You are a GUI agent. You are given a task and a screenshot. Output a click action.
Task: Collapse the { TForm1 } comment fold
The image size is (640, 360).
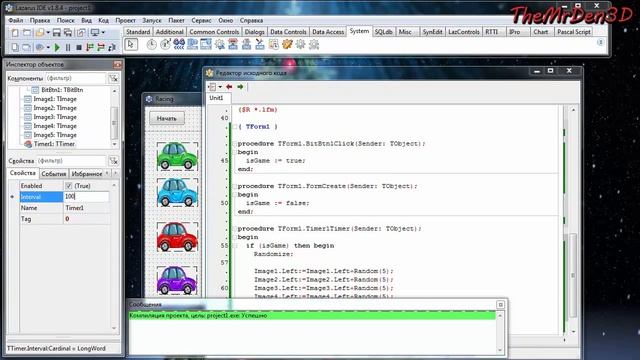point(235,127)
